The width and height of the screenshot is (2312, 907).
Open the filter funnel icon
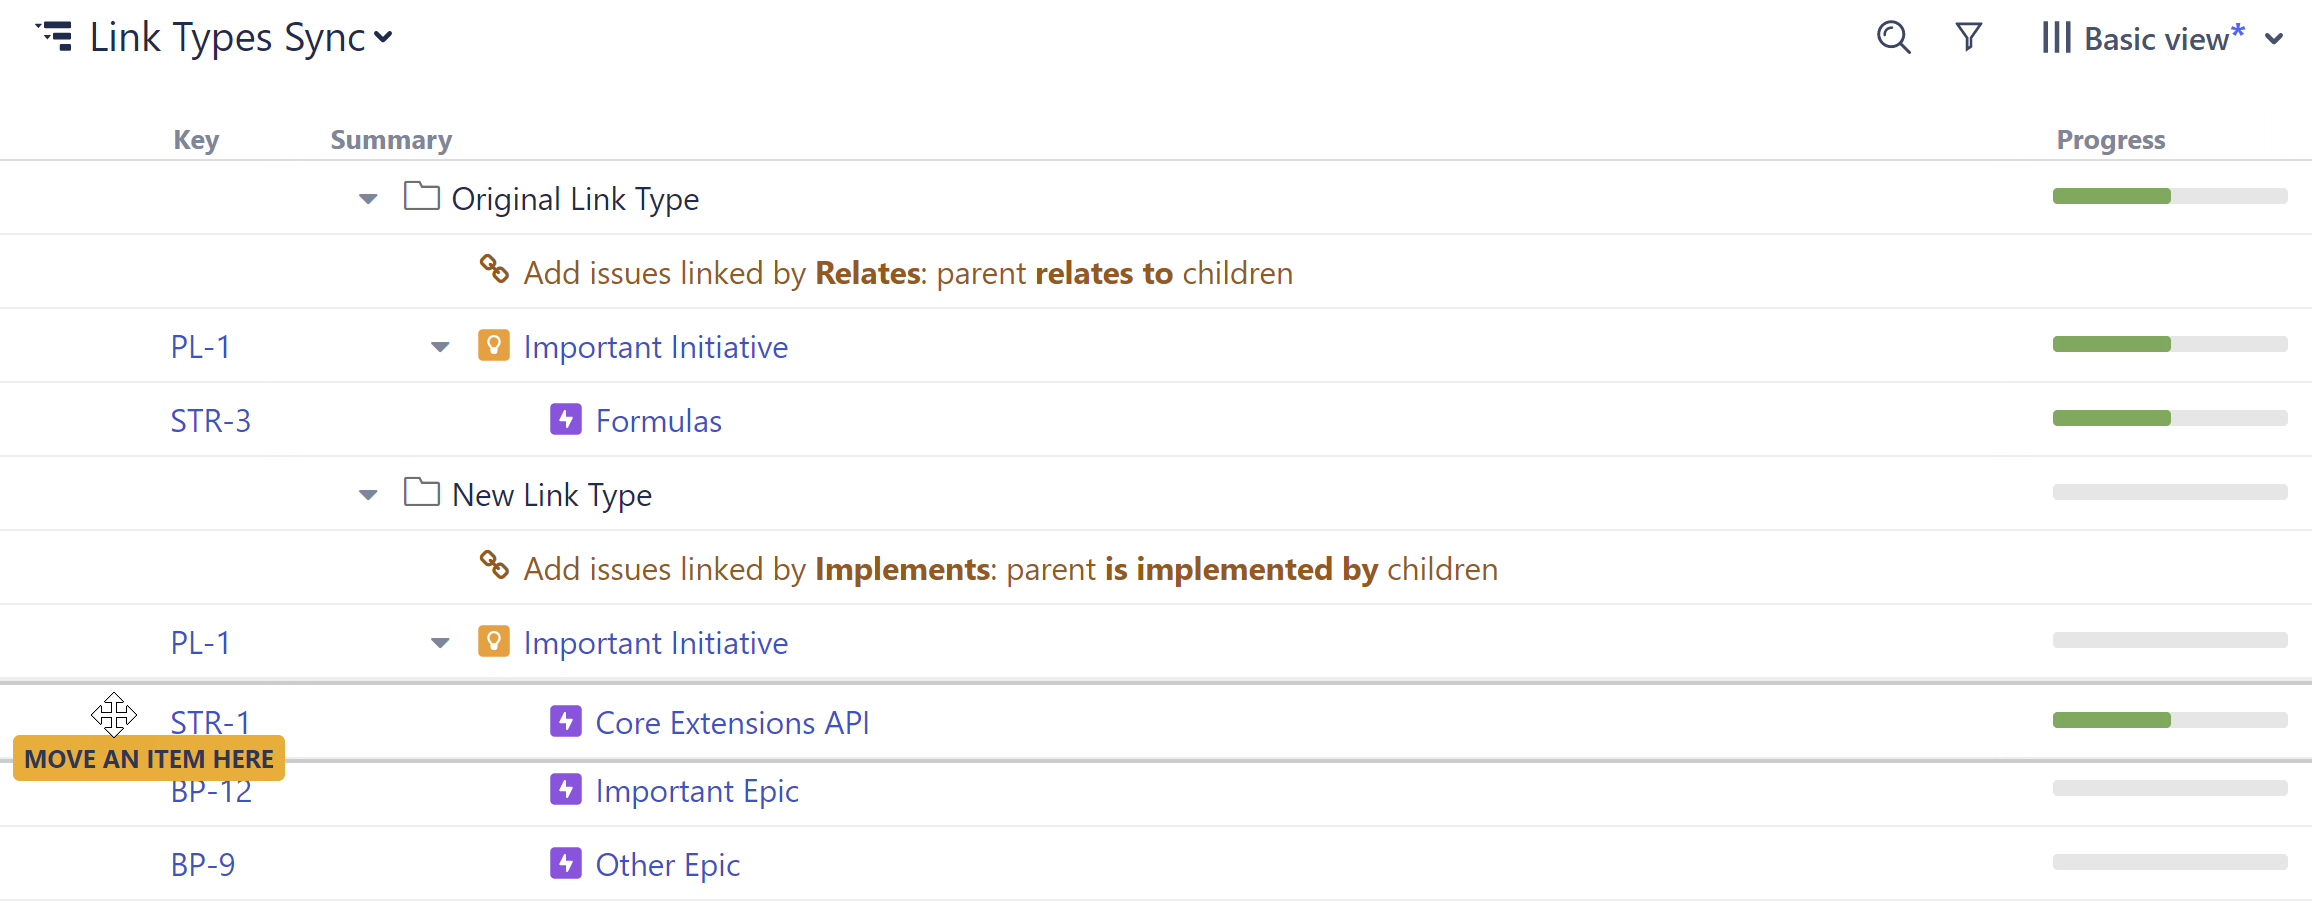1968,38
